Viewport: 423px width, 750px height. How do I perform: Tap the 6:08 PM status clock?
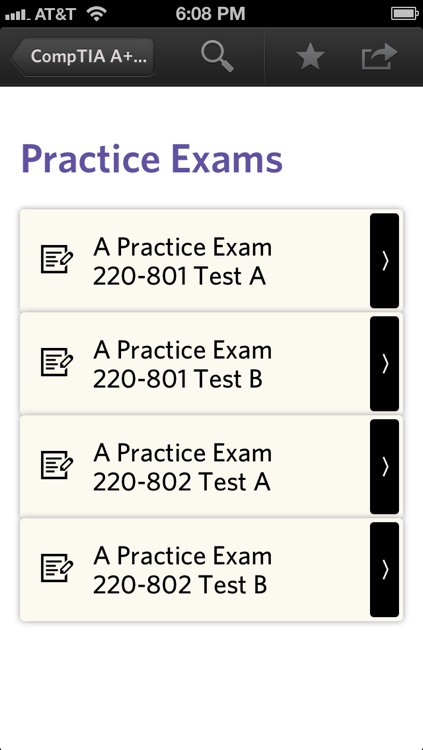point(211,13)
